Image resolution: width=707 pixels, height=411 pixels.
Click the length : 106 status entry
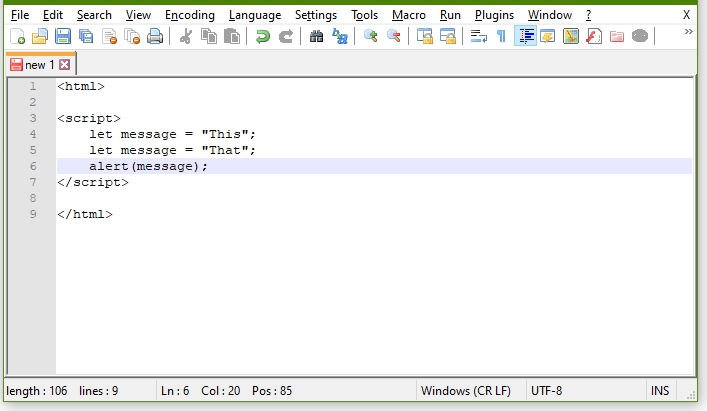pos(37,391)
